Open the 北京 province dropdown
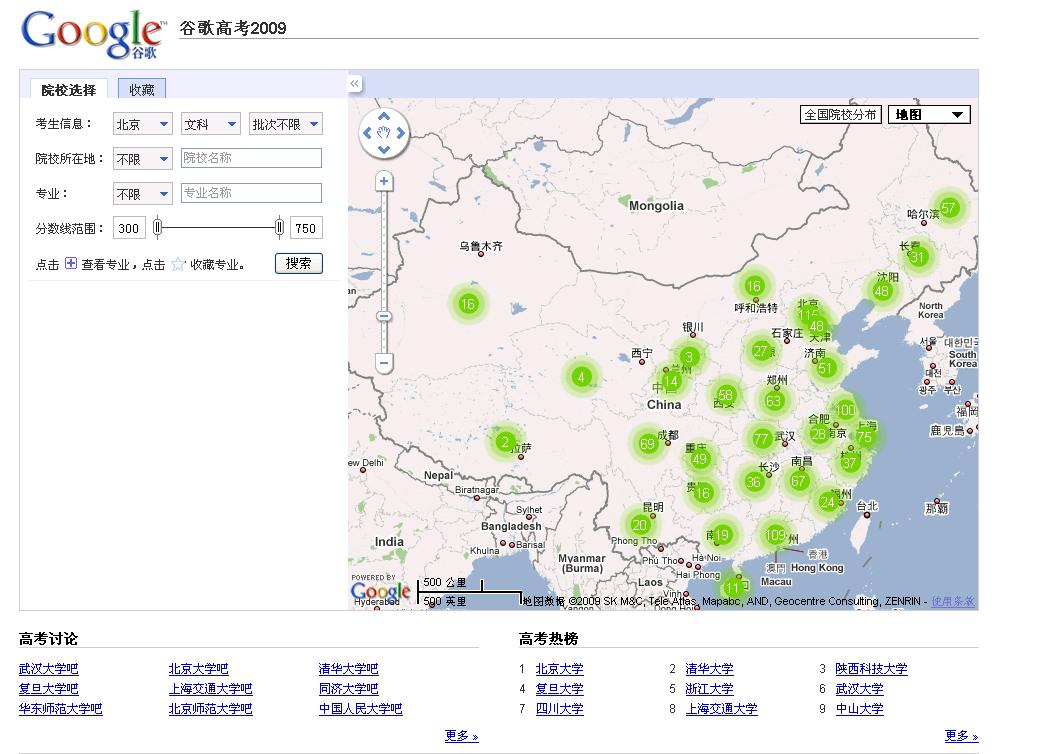1050x754 pixels. coord(143,124)
